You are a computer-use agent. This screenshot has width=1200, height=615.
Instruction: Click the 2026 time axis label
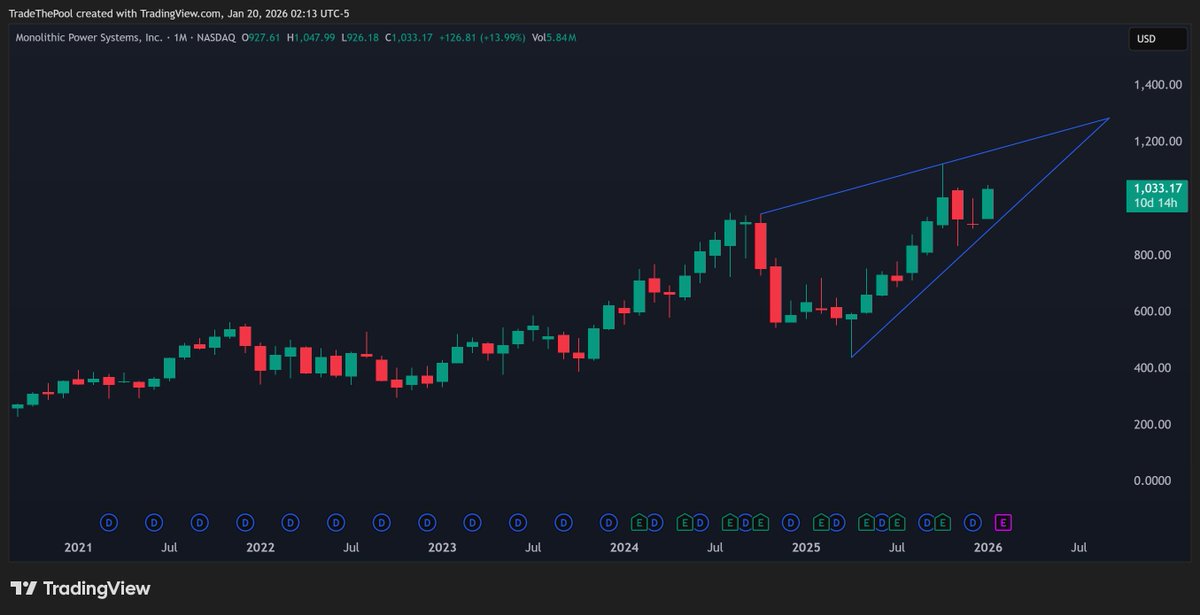[x=988, y=548]
